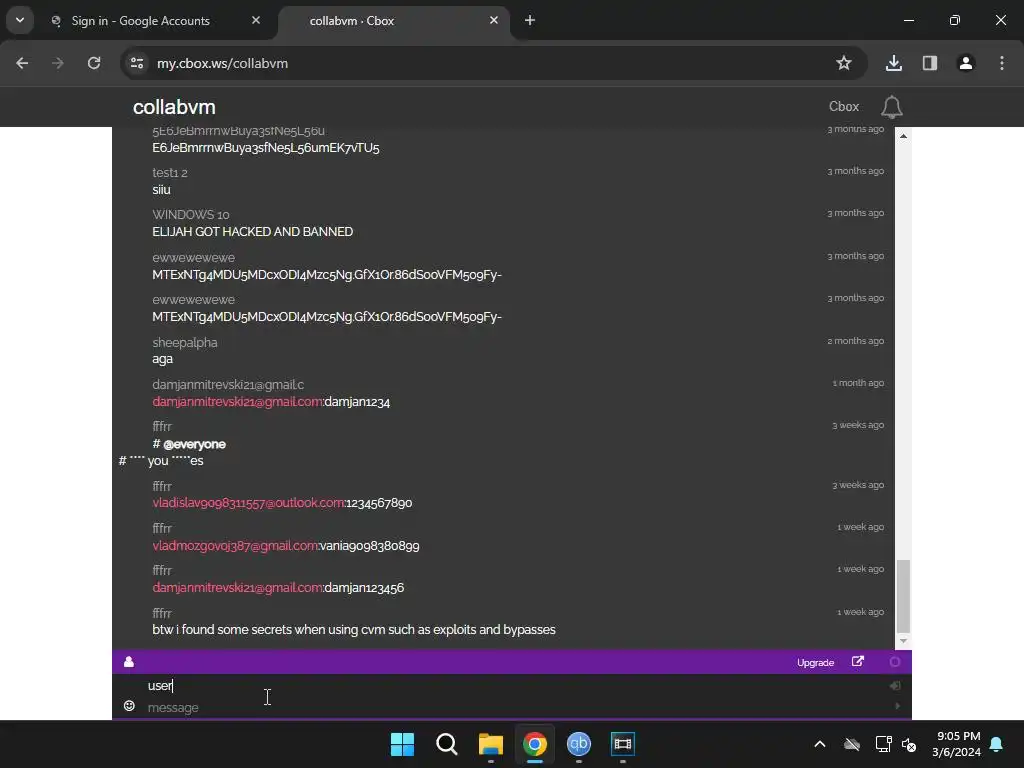This screenshot has width=1024, height=768.
Task: Pop out the chat with external-link icon
Action: [857, 662]
